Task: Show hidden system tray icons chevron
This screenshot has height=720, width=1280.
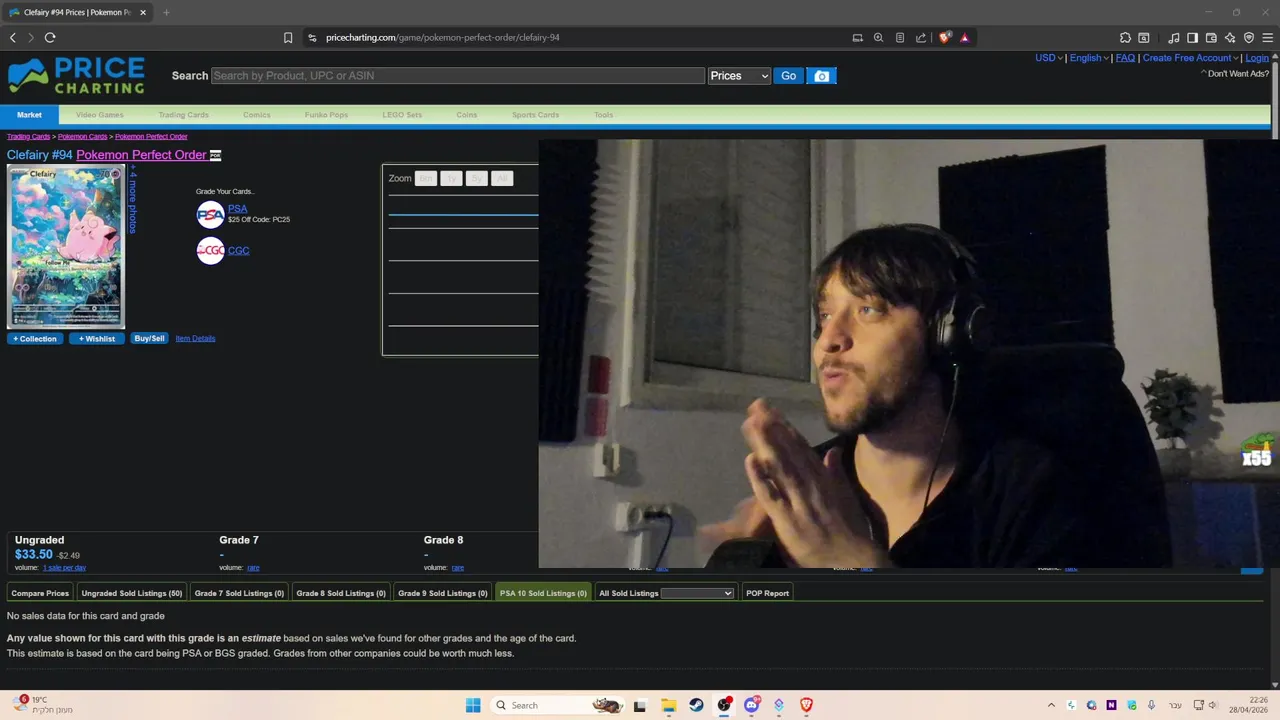Action: [1051, 705]
